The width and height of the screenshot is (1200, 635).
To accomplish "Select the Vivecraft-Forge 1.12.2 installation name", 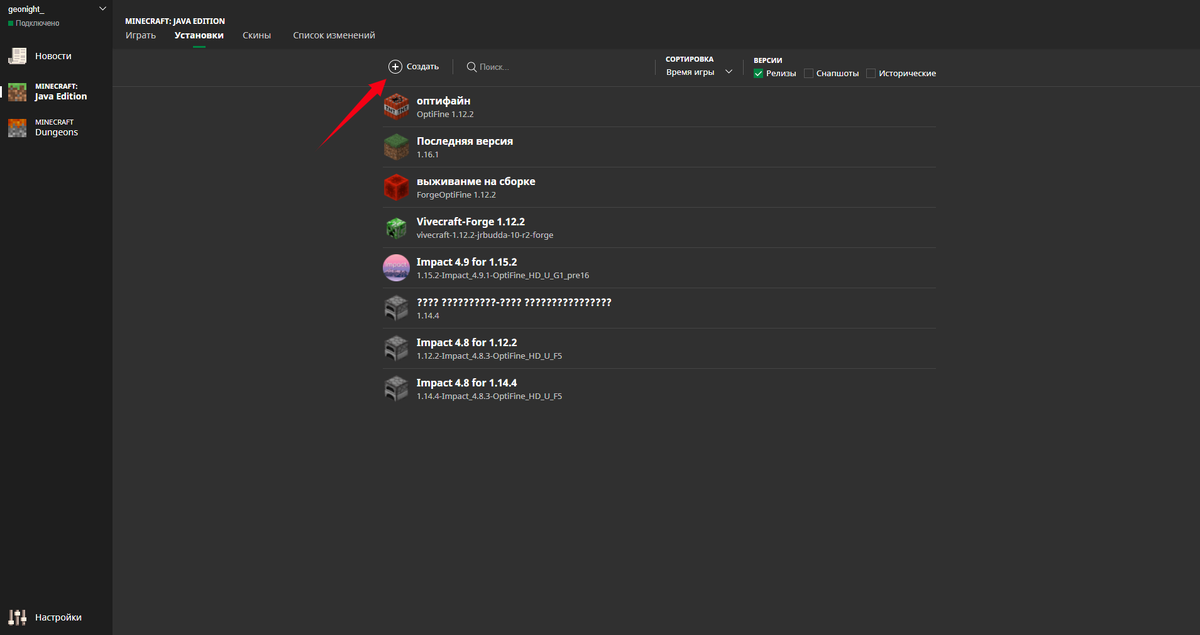I will (471, 221).
